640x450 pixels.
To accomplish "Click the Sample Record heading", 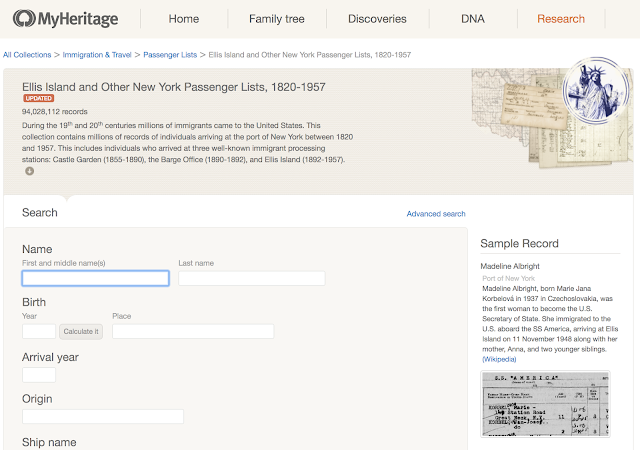I will click(519, 243).
